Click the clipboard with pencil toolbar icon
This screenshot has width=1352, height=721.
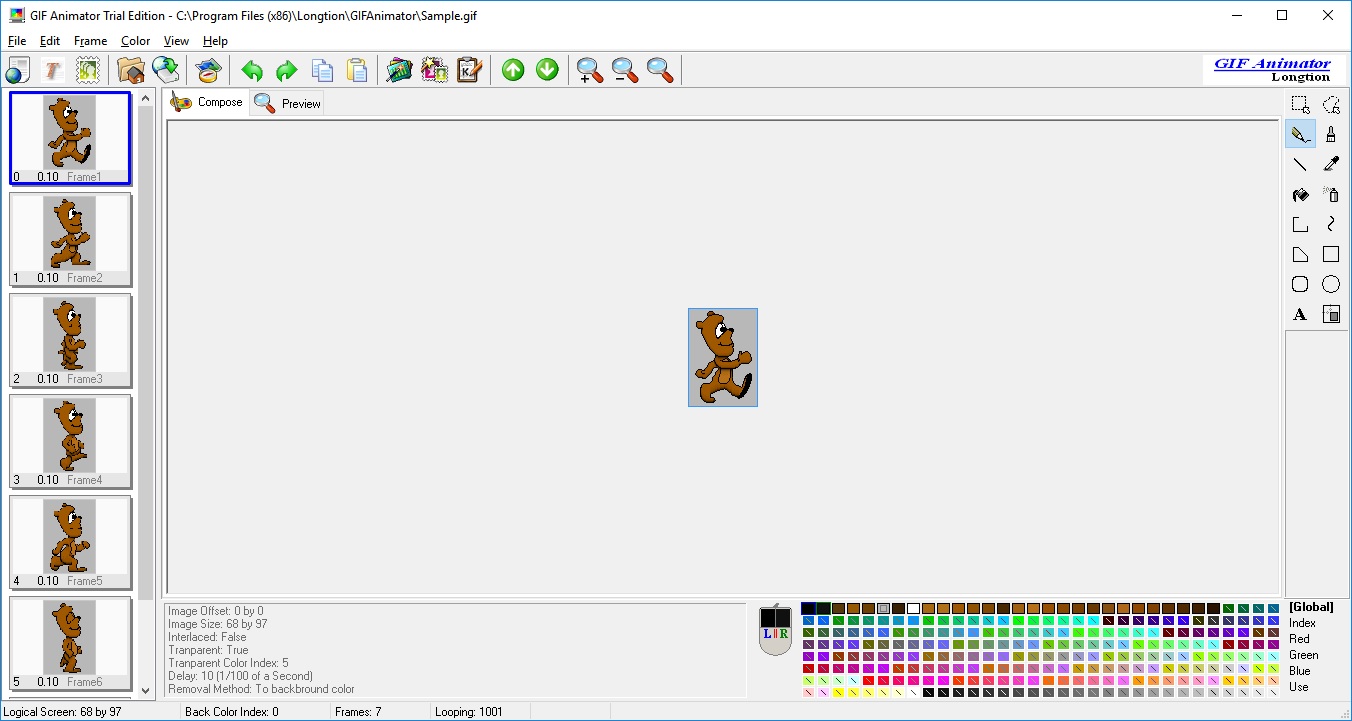(470, 70)
